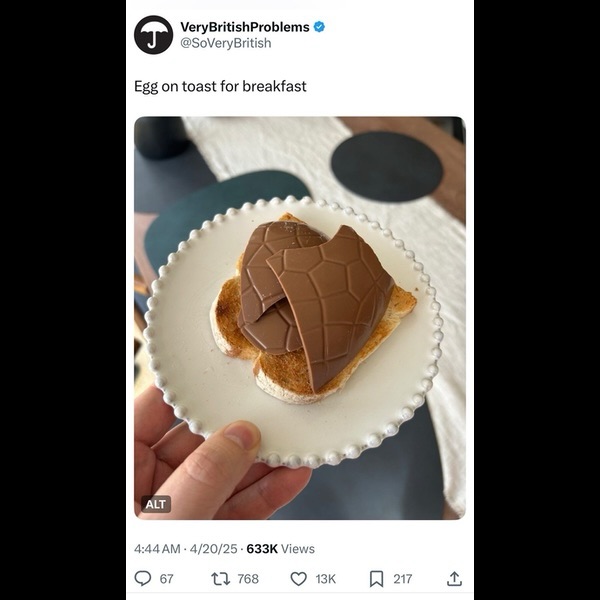Click the 768 reposts count
This screenshot has width=600, height=600.
point(247,579)
